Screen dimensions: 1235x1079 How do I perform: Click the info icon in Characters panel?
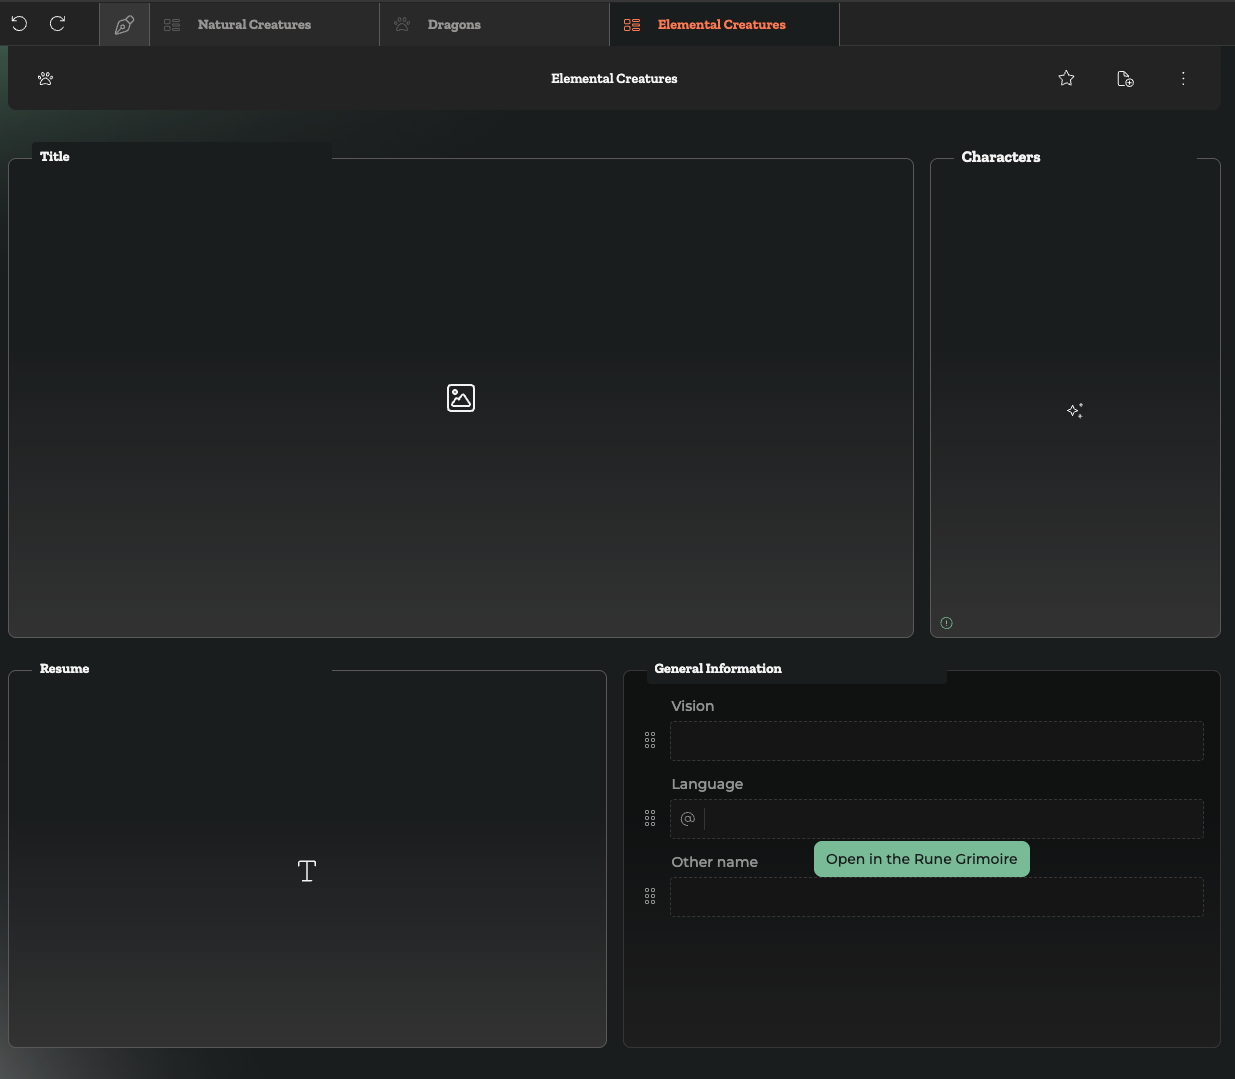[x=946, y=623]
